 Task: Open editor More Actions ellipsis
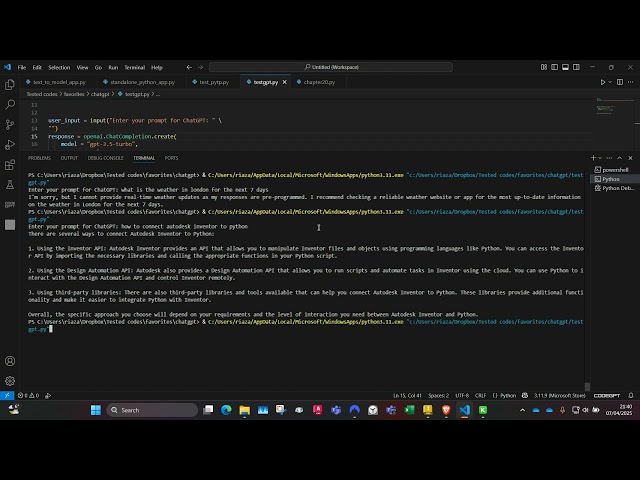(631, 82)
